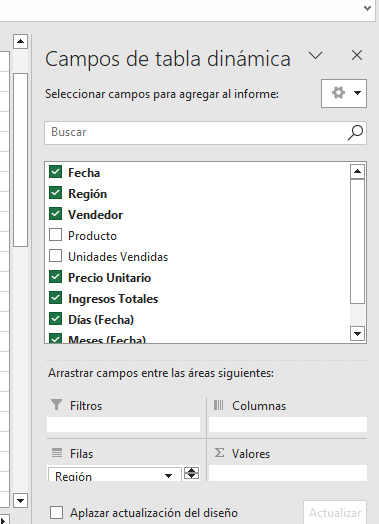Click the Columnas area icon

(x=219, y=405)
